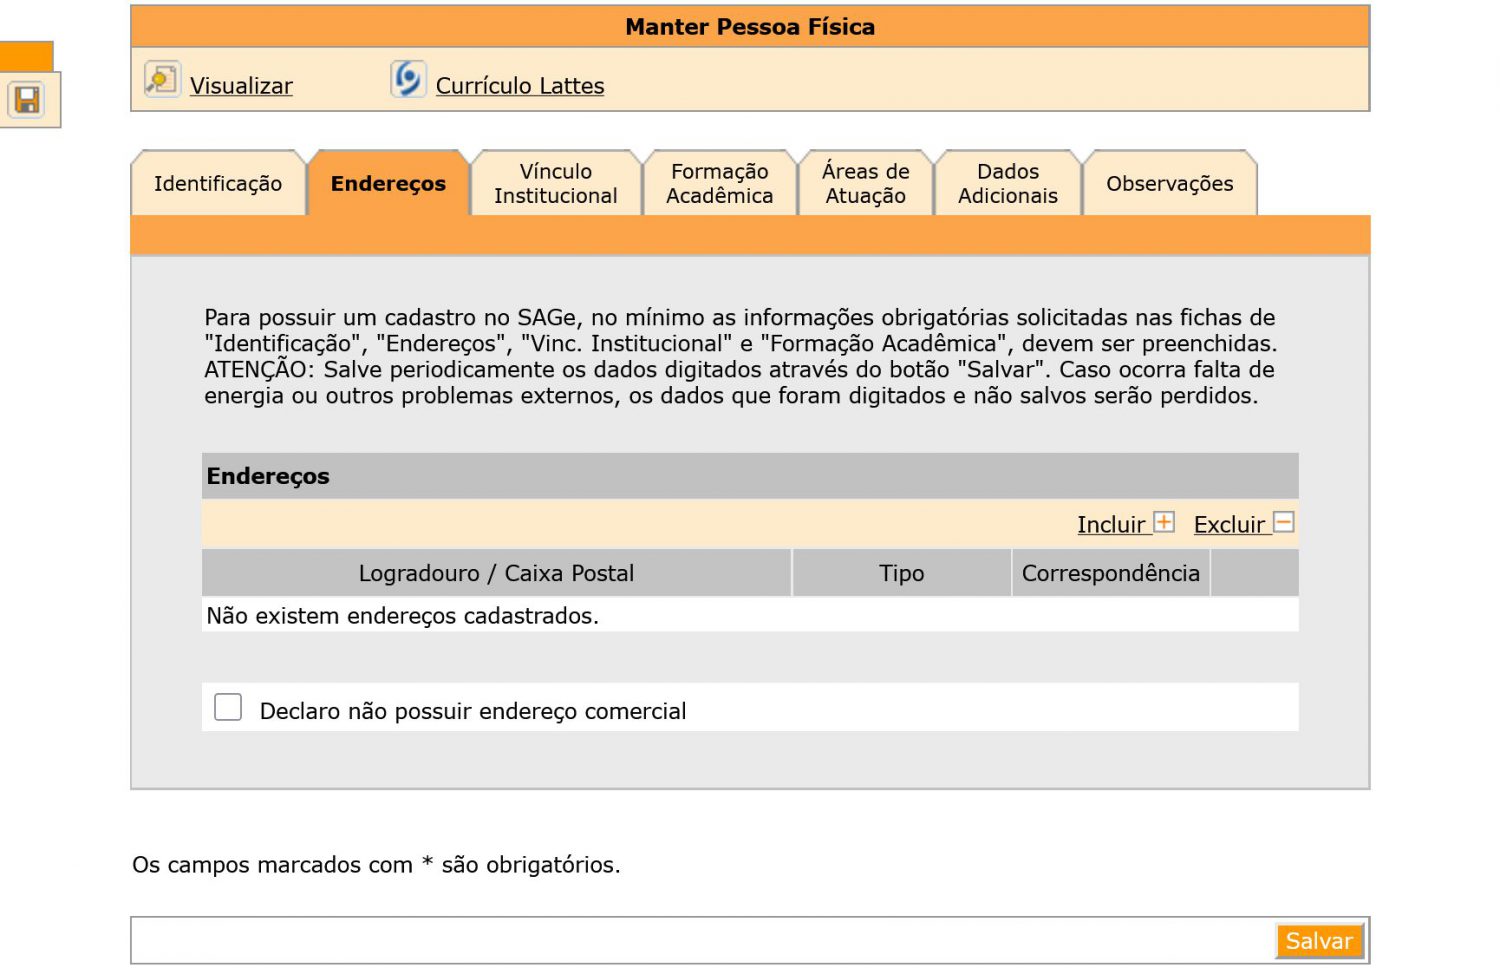Click the Currículo Lattes logo icon
The width and height of the screenshot is (1500, 968).
pyautogui.click(x=408, y=79)
